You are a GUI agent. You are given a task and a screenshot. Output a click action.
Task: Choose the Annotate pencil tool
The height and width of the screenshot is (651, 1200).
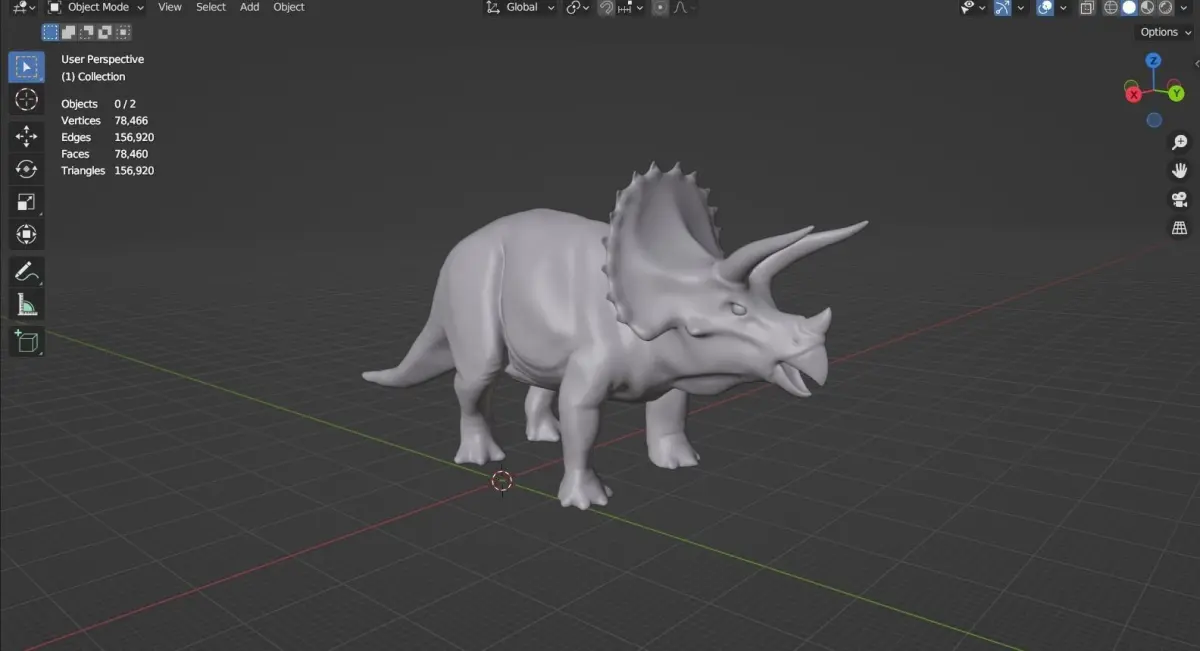coord(26,272)
